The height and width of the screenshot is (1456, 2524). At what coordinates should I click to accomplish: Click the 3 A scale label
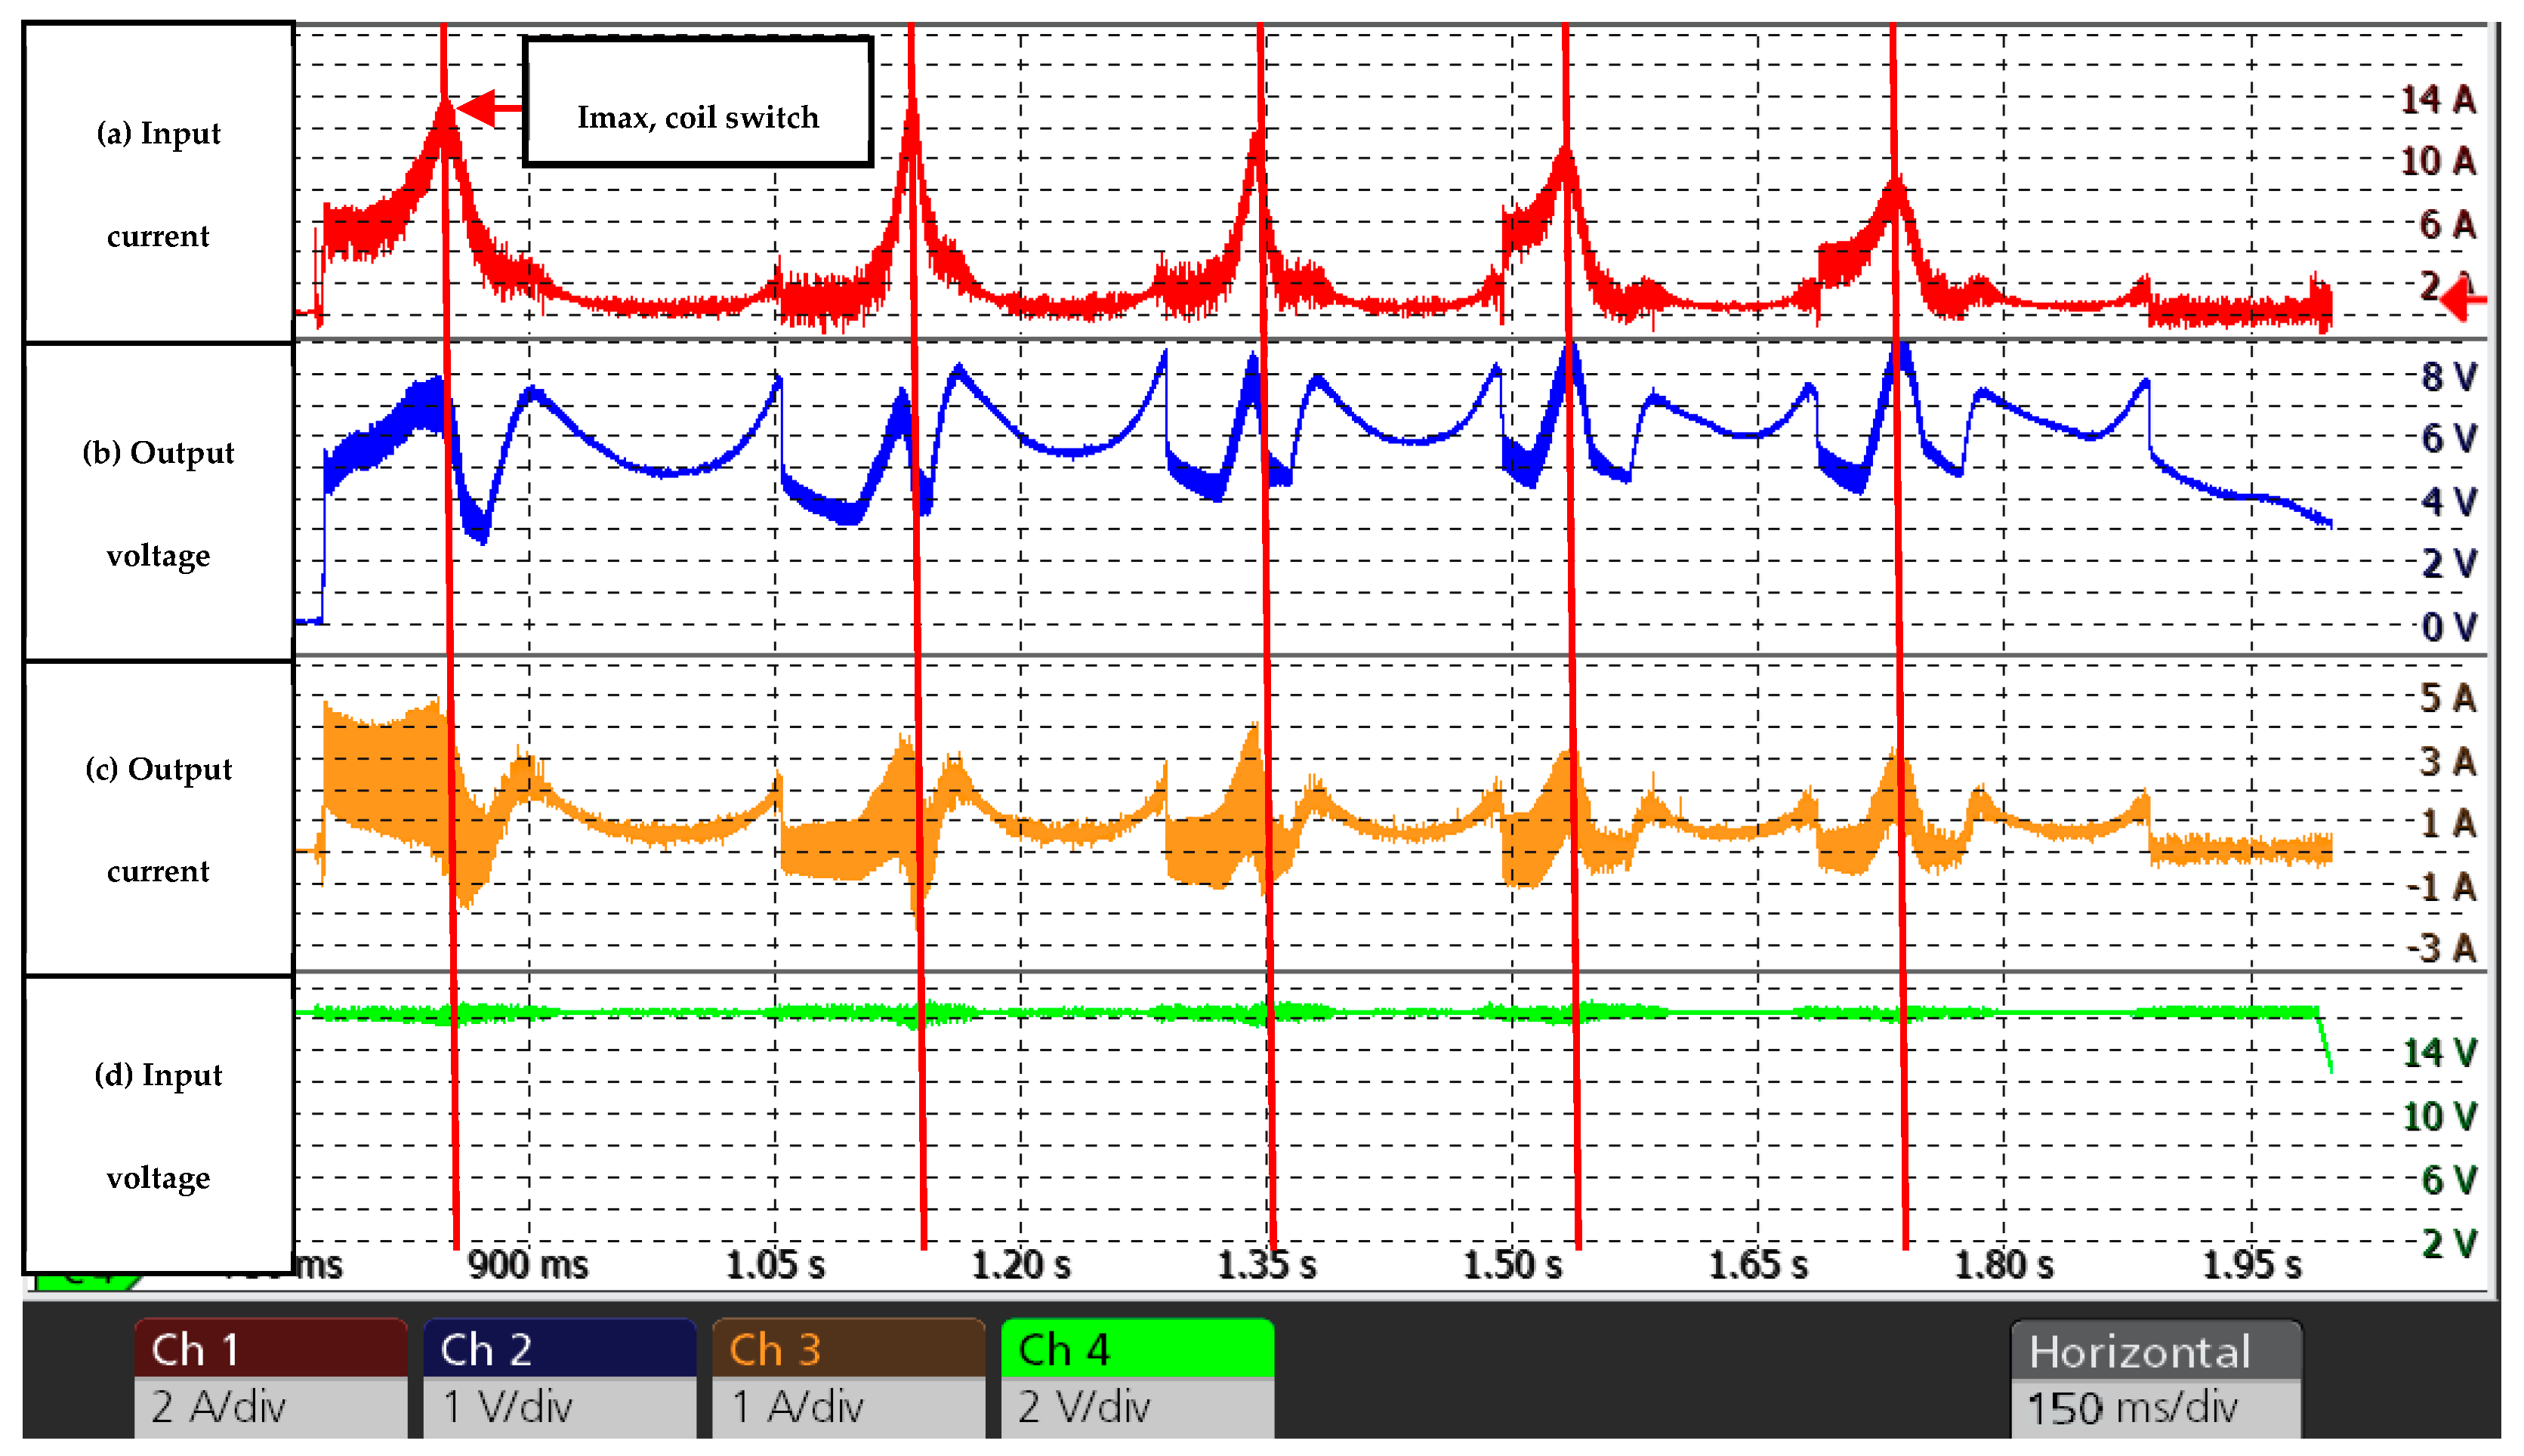pos(2448,762)
